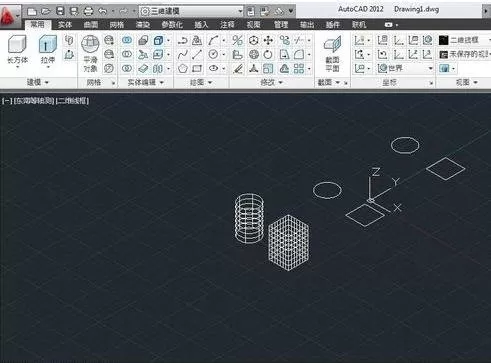
Task: Click the Move four-arrow tool
Action: [268, 41]
